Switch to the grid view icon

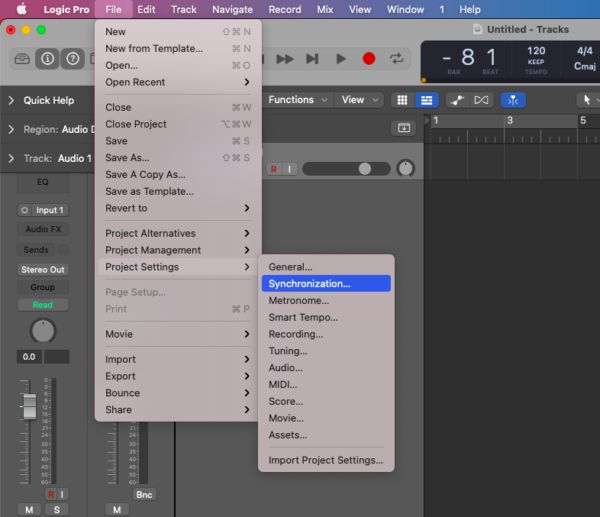pos(402,100)
